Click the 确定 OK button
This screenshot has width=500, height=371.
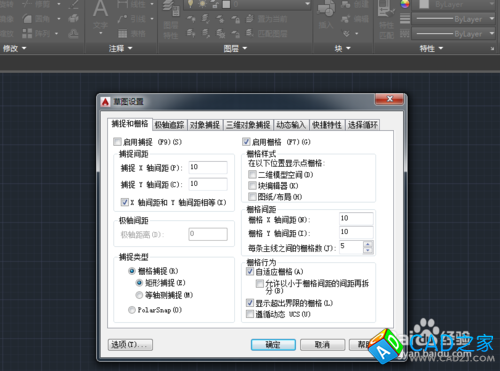coord(273,345)
